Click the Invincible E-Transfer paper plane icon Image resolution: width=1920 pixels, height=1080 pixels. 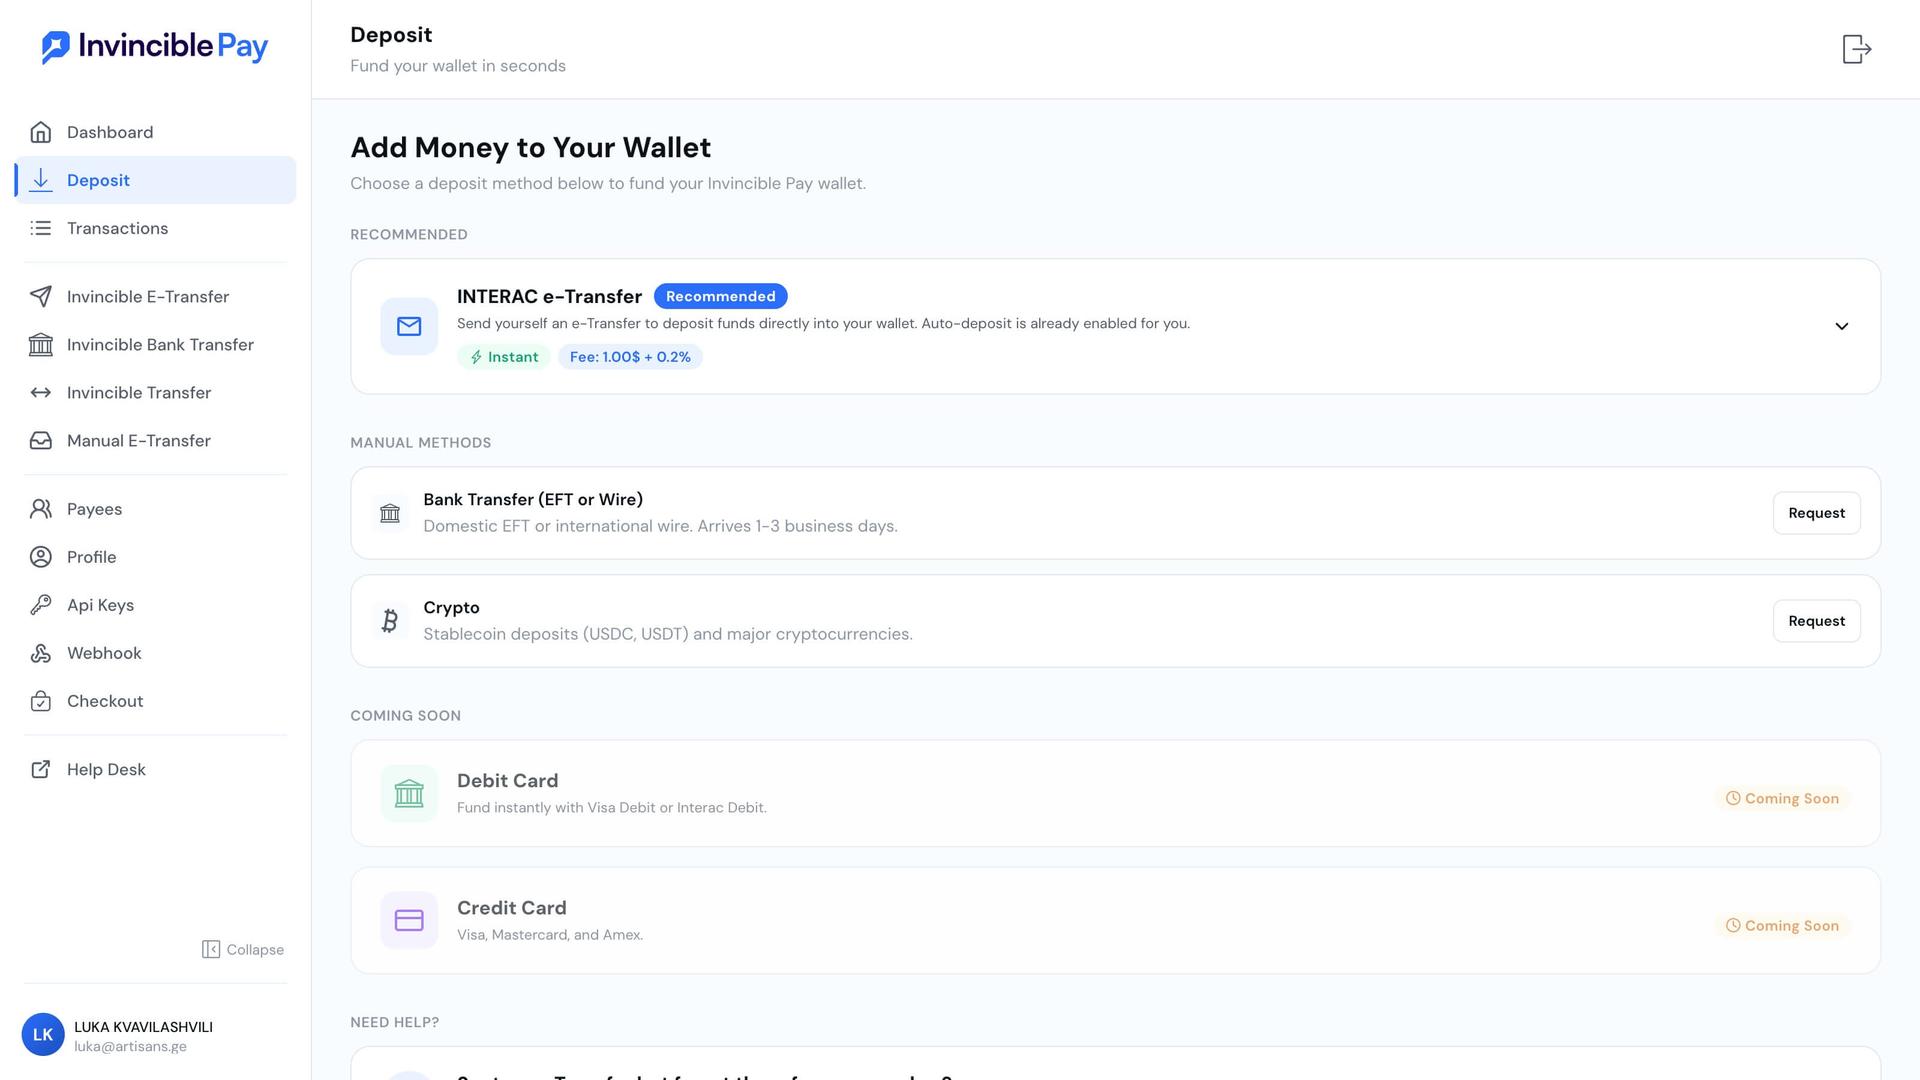point(41,297)
